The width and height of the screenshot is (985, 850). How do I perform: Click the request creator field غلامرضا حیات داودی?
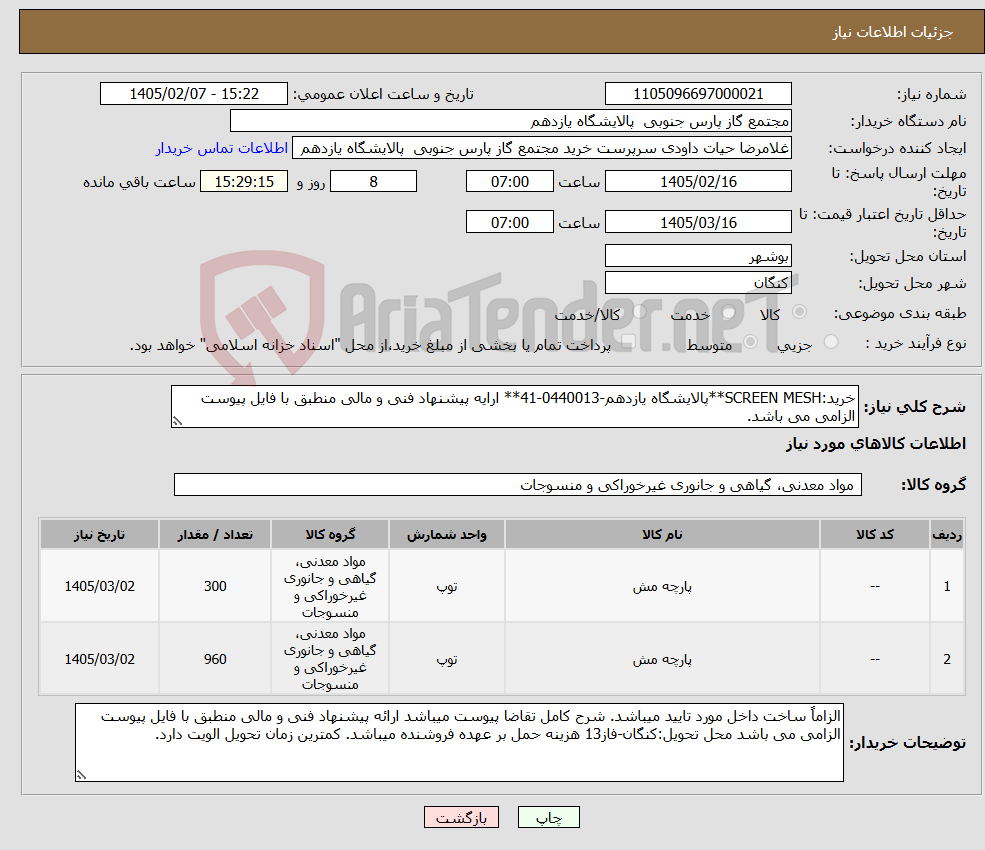pyautogui.click(x=541, y=148)
